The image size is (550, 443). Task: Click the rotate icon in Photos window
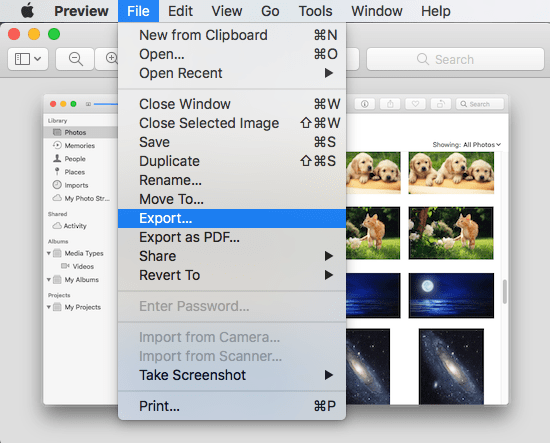click(x=441, y=104)
